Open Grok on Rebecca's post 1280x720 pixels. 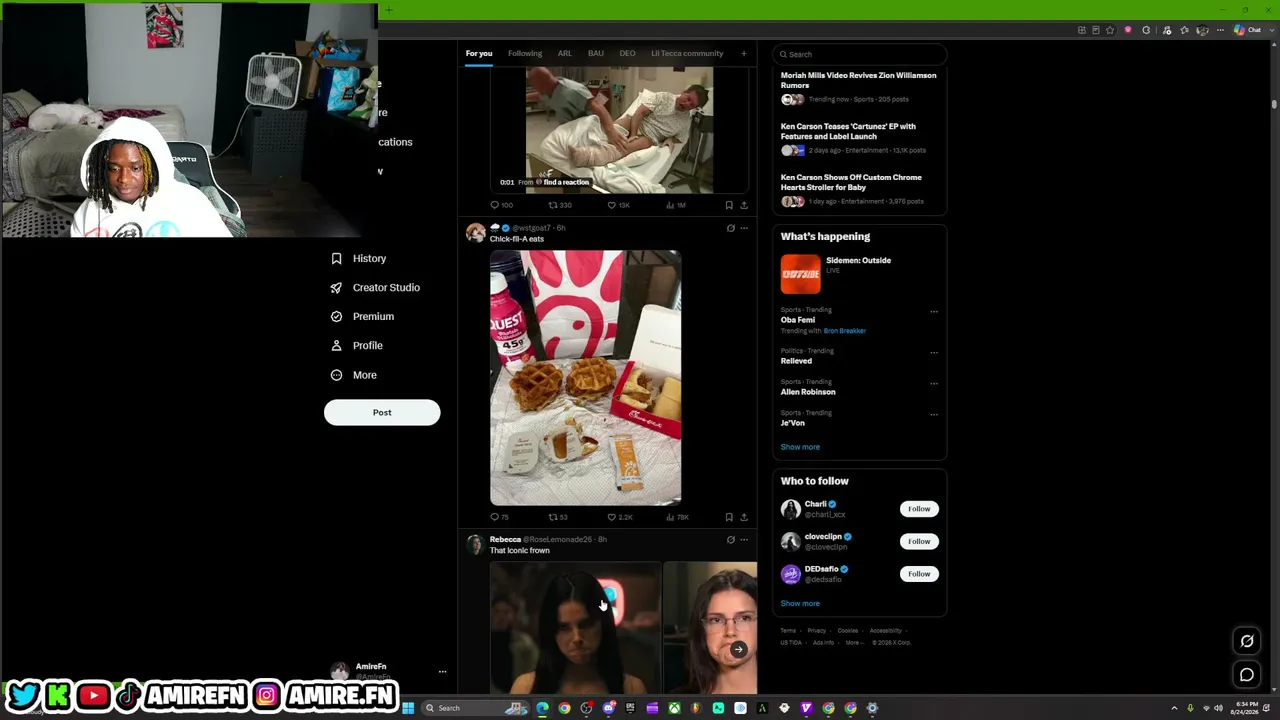click(x=730, y=540)
